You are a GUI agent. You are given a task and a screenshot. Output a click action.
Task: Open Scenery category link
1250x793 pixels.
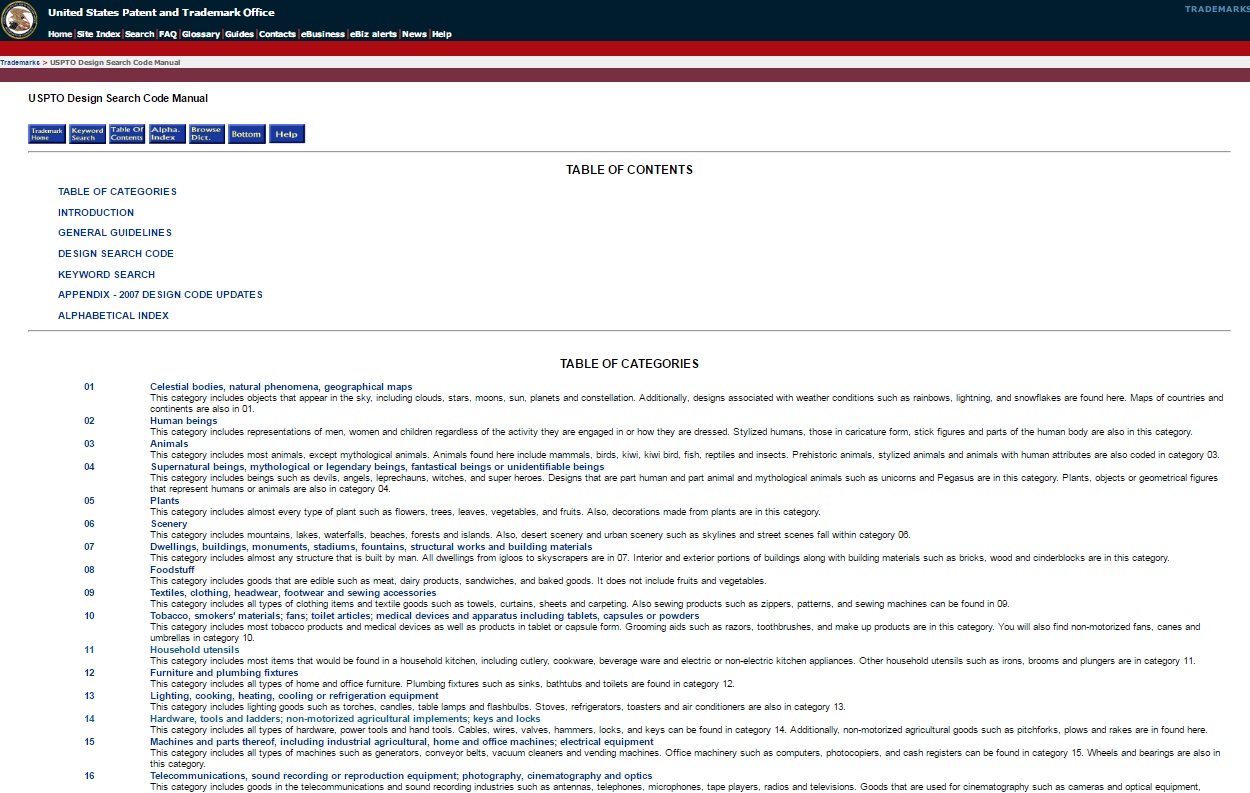click(x=169, y=524)
